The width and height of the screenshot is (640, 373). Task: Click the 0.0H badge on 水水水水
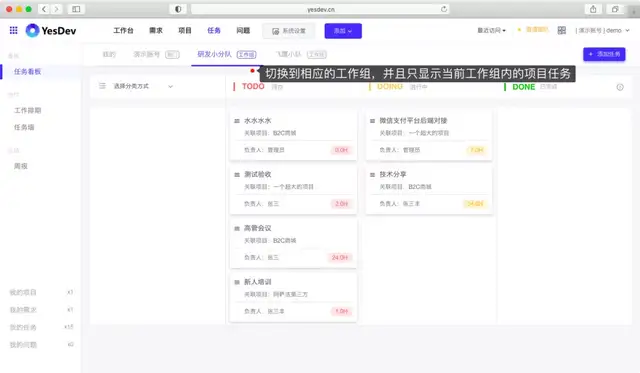[341, 150]
